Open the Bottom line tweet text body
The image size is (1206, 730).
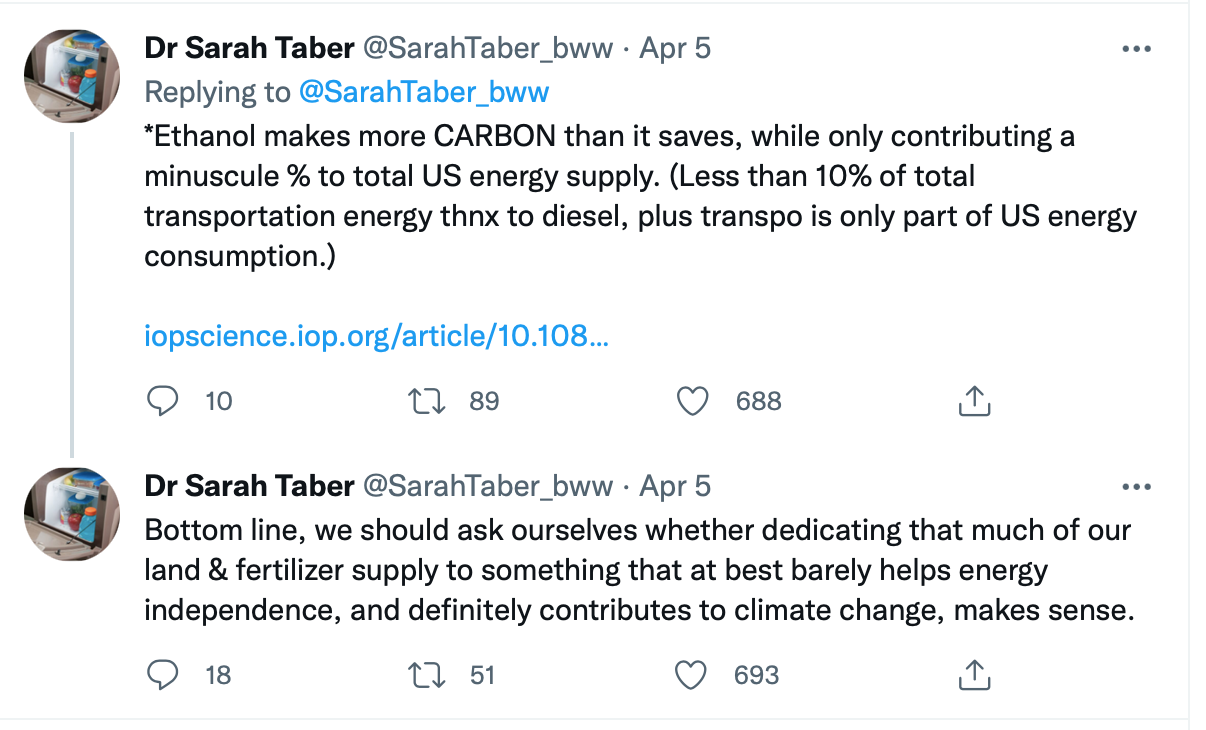click(638, 570)
